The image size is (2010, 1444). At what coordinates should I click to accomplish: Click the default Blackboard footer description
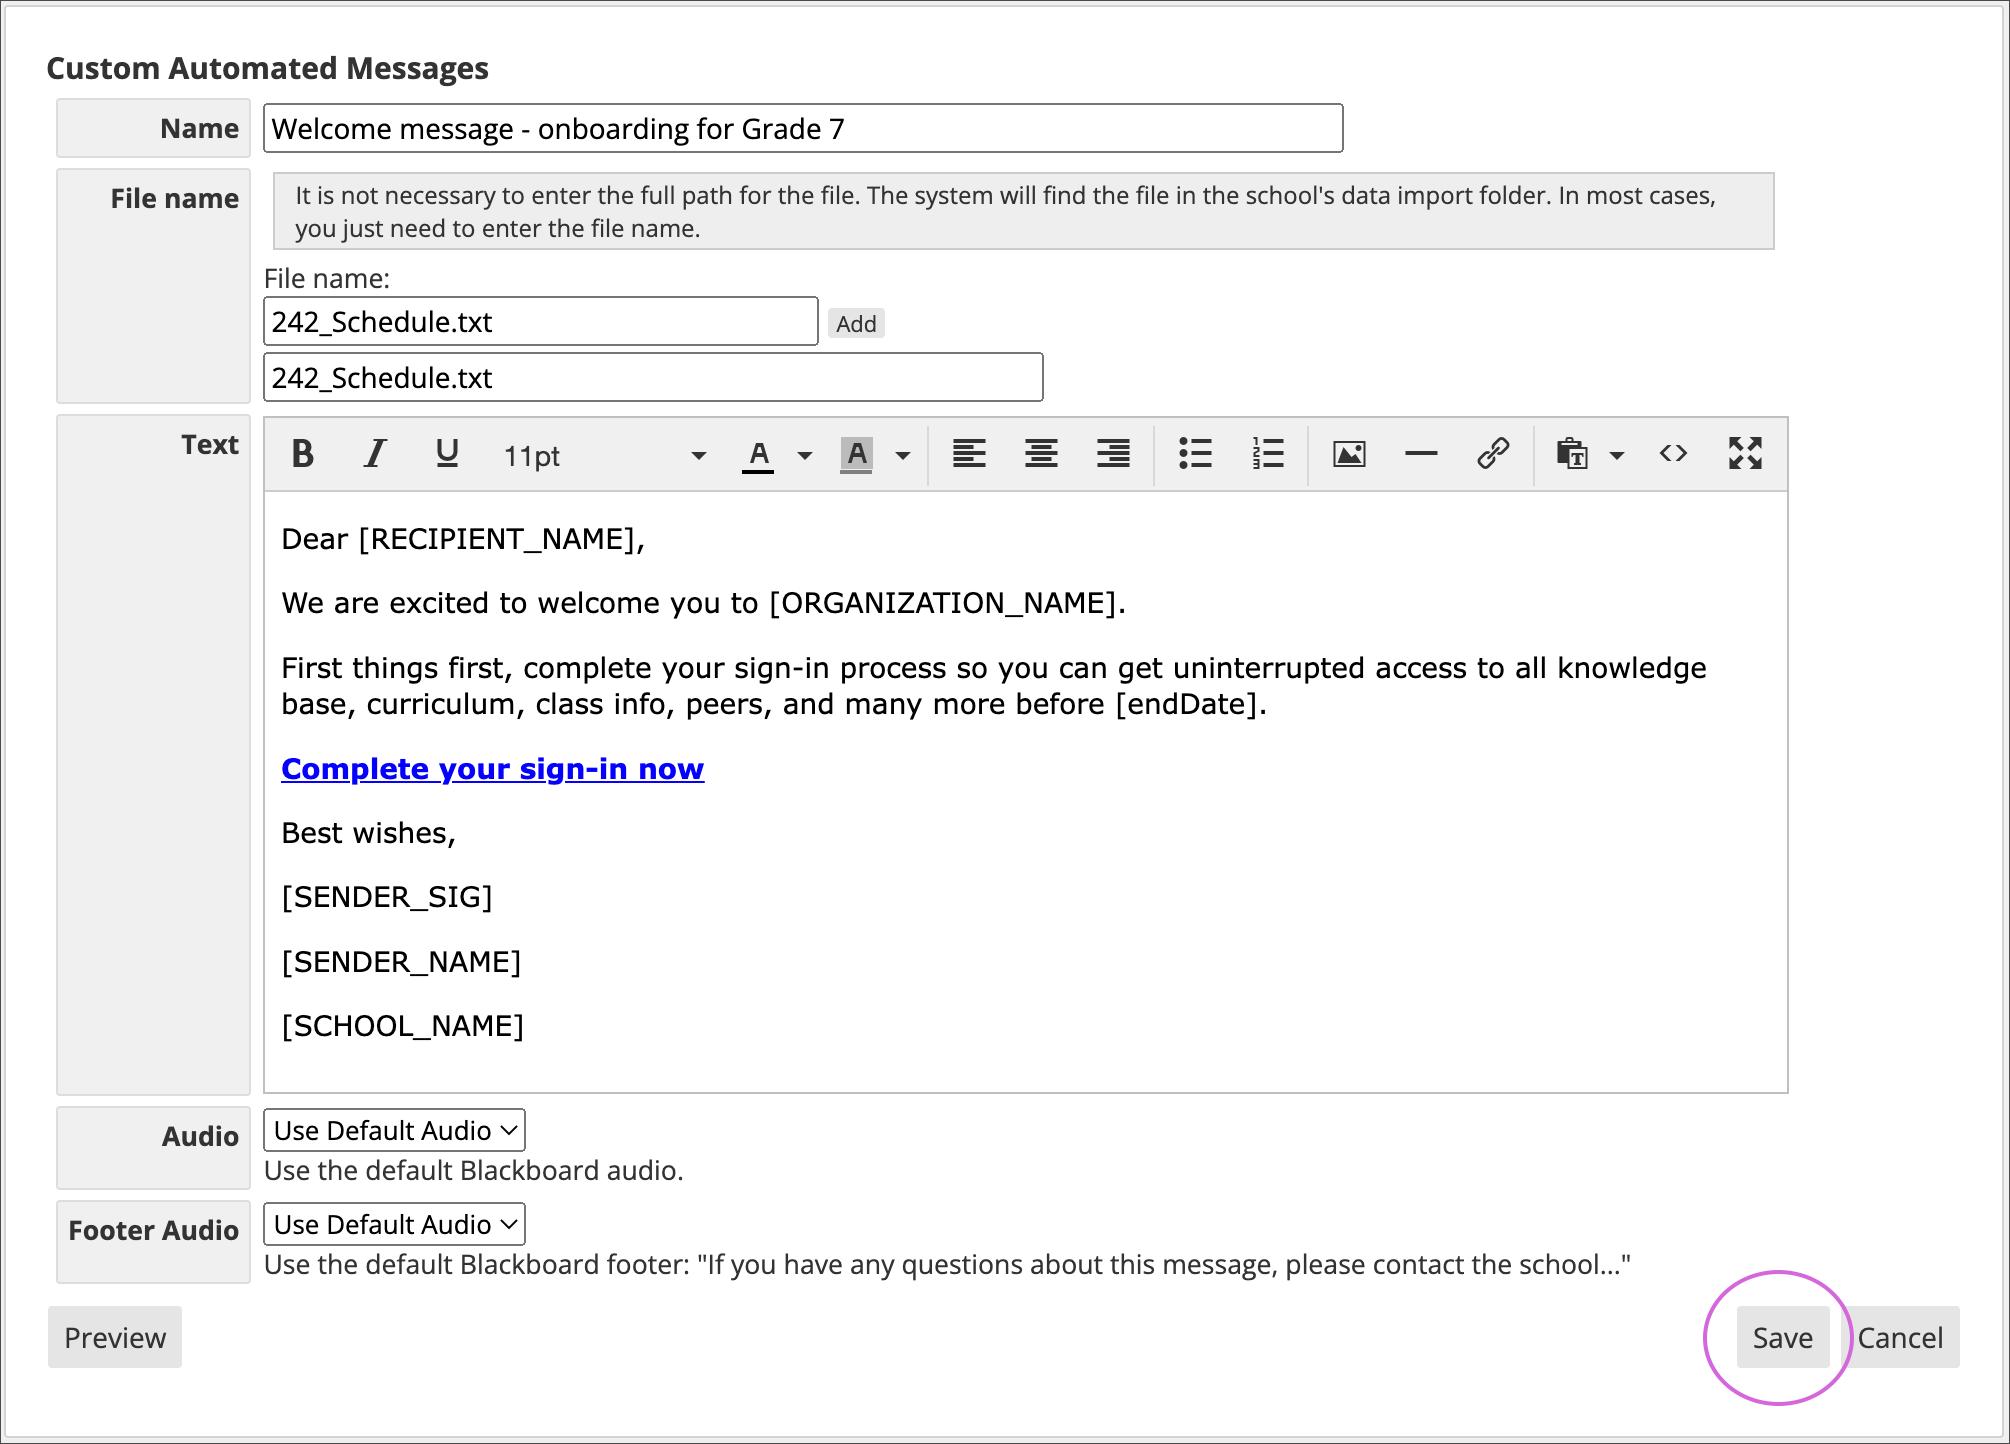948,1264
